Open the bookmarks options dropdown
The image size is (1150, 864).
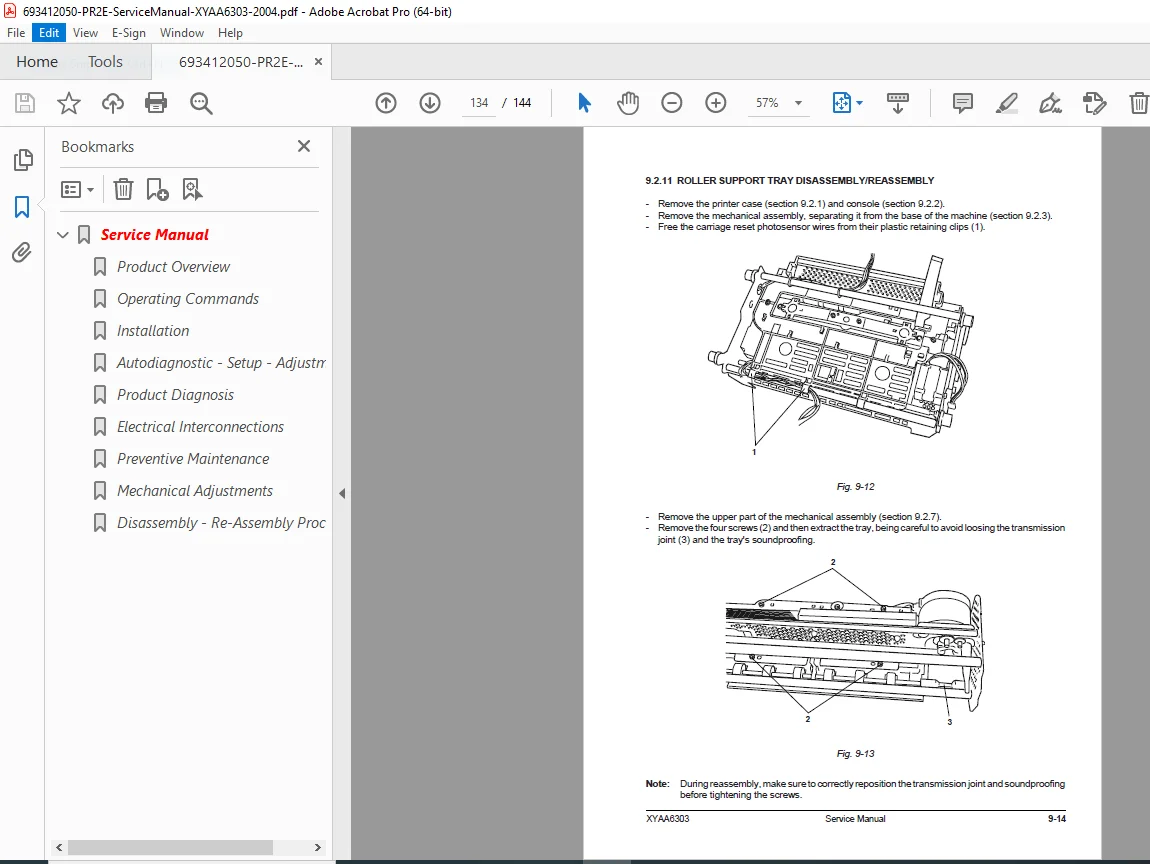(78, 190)
